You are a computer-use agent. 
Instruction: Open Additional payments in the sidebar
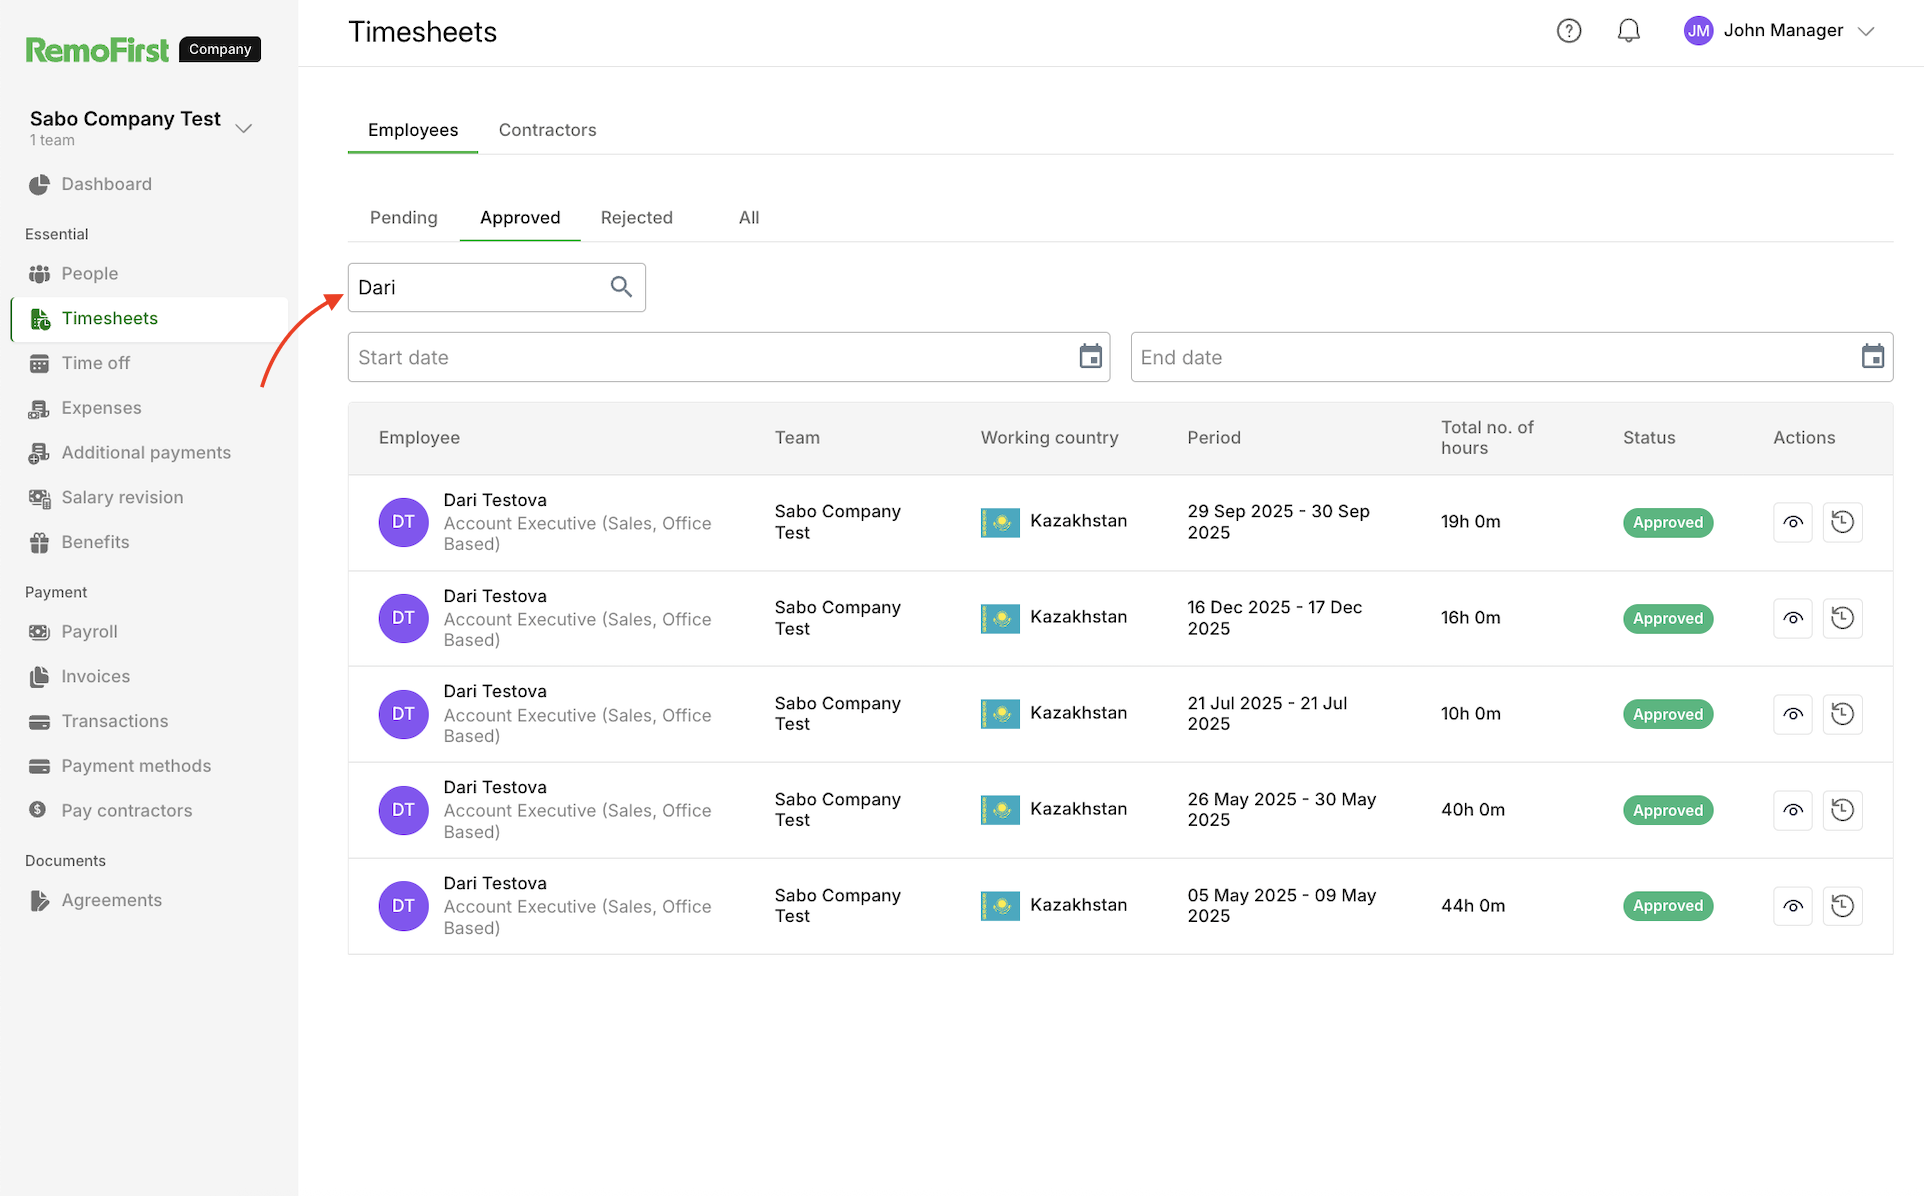(146, 453)
